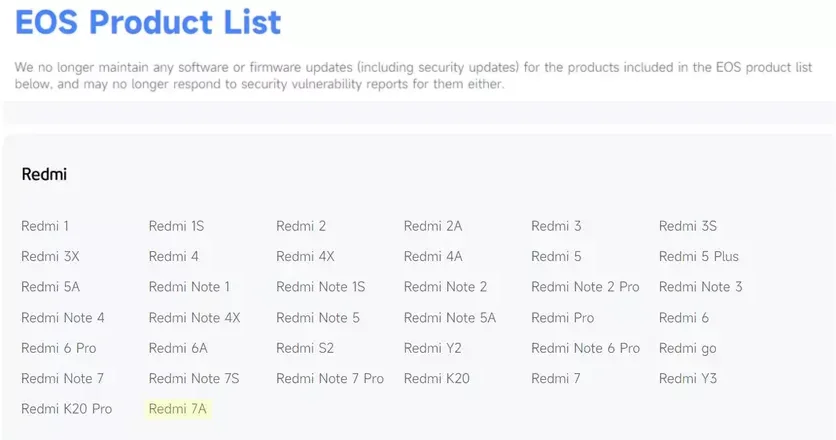Click the Redmi 1 product link
This screenshot has height=440, width=836.
[x=45, y=226]
